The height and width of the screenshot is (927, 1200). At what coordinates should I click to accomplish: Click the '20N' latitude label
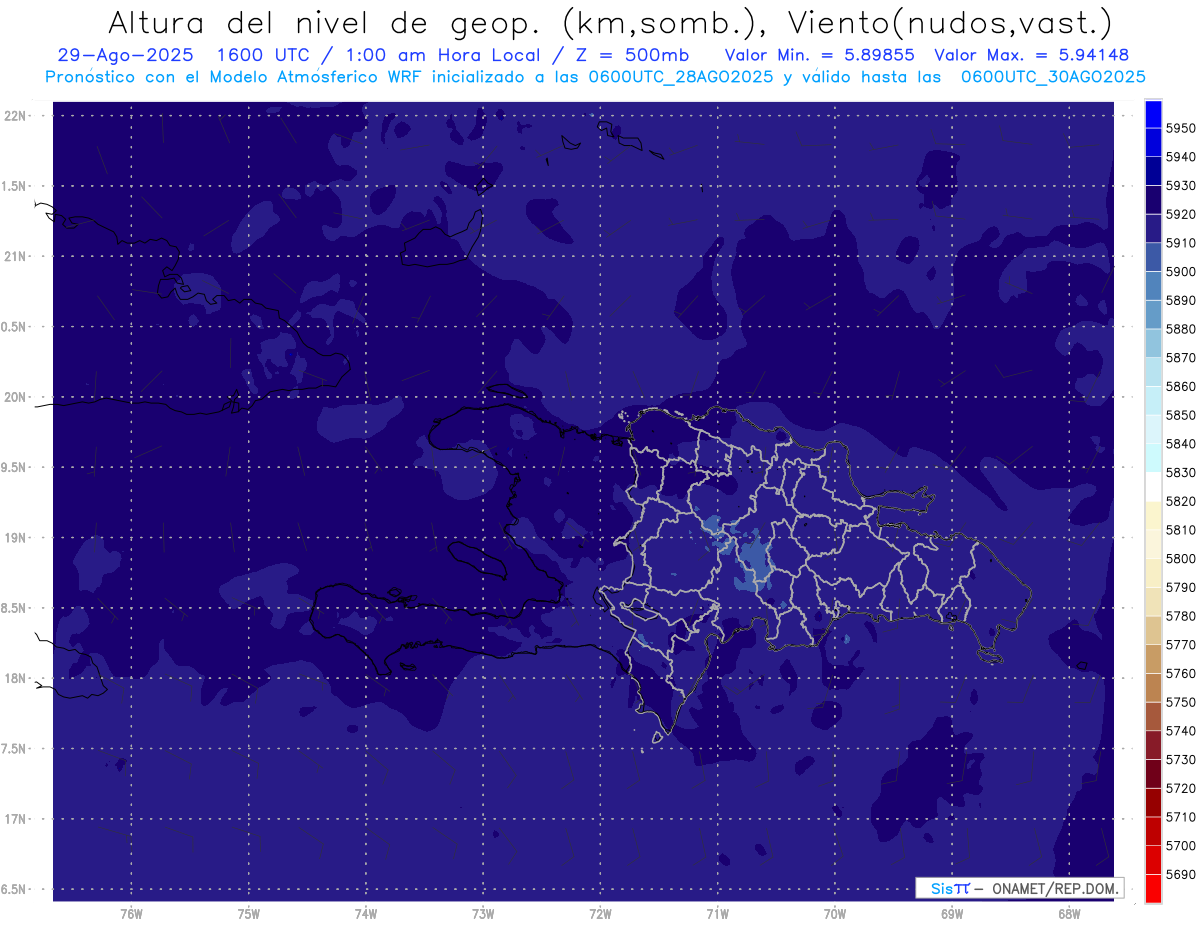[17, 397]
